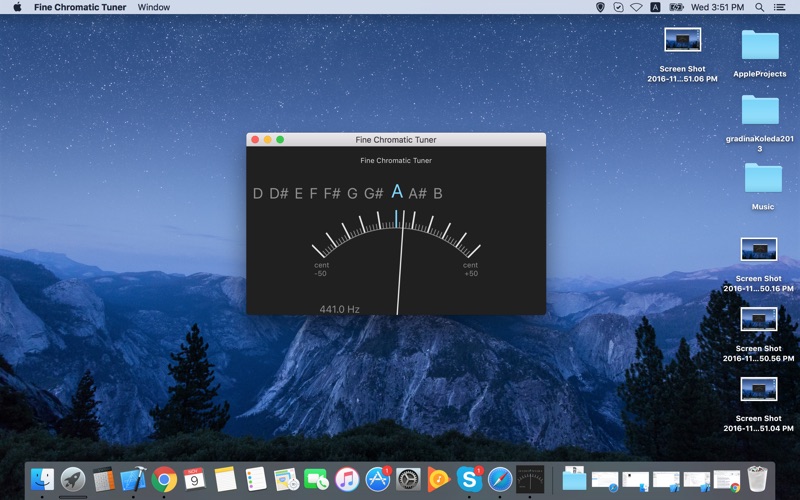800x500 pixels.
Task: Click Wi-Fi status icon in menu bar
Action: (636, 7)
